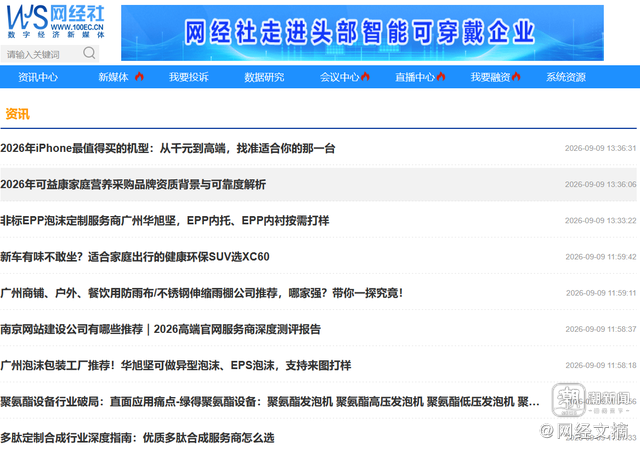Viewport: 640px width, 453px height.
Task: Open the SUV选XC60 article link
Action: (x=135, y=257)
